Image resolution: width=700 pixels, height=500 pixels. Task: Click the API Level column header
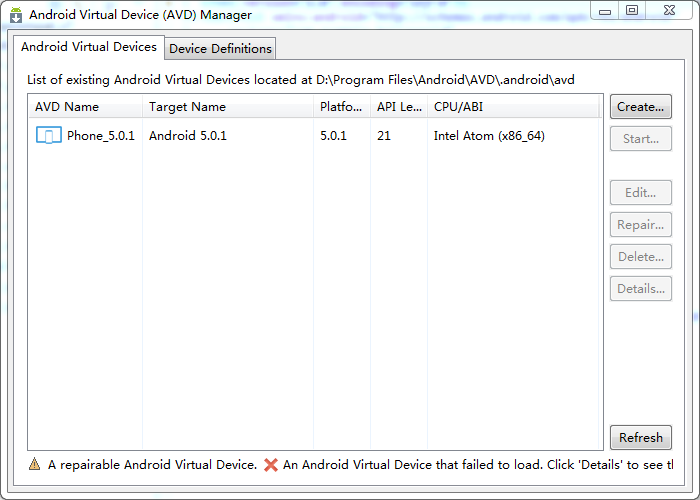[399, 107]
